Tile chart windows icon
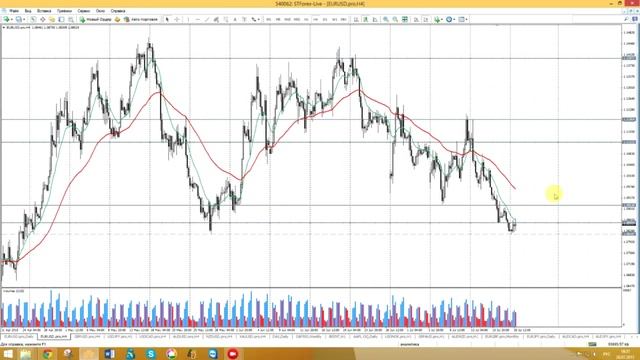This screenshot has height=360, width=640. coord(405,19)
